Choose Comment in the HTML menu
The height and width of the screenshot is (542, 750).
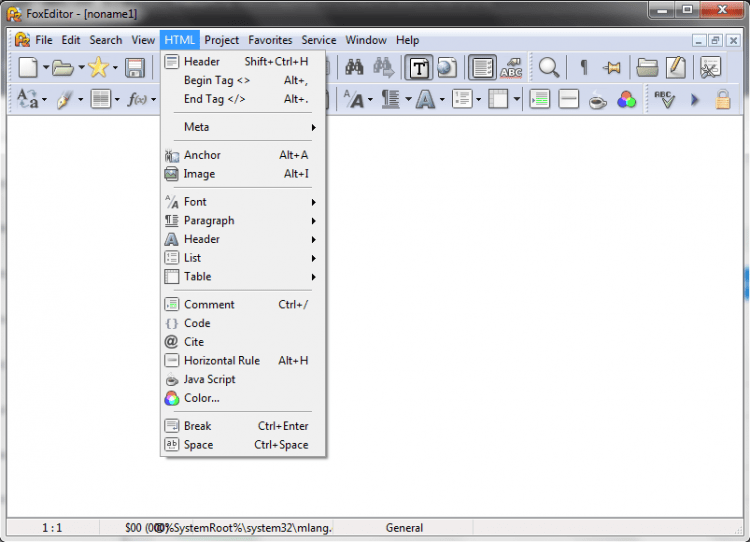(x=243, y=304)
